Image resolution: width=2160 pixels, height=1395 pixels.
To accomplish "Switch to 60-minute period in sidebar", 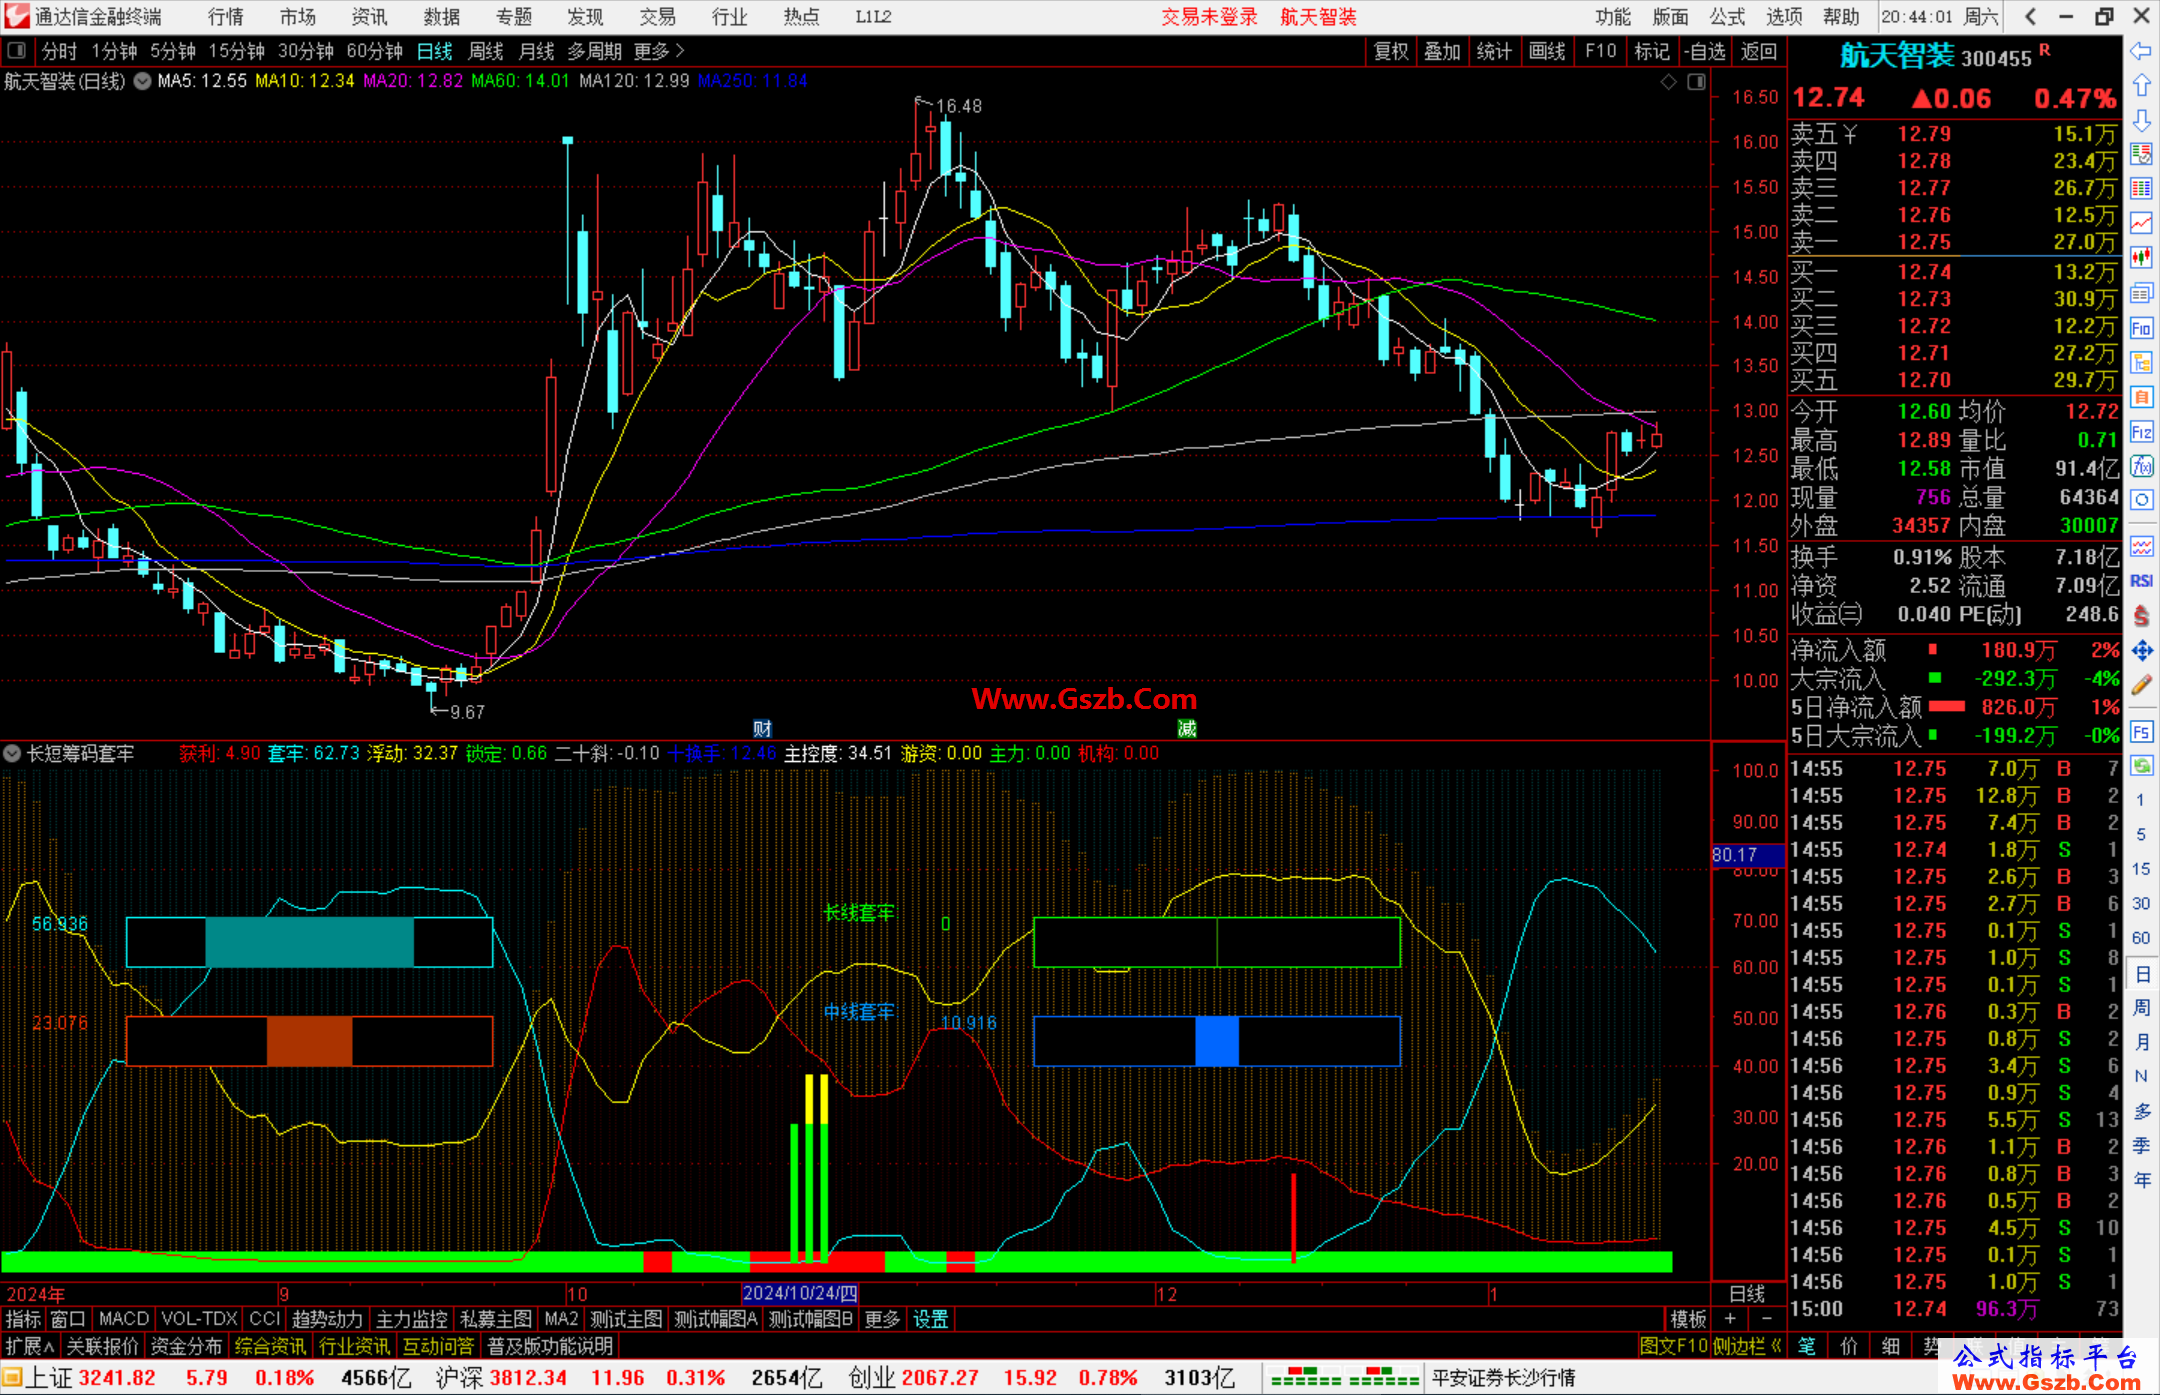I will point(2140,938).
